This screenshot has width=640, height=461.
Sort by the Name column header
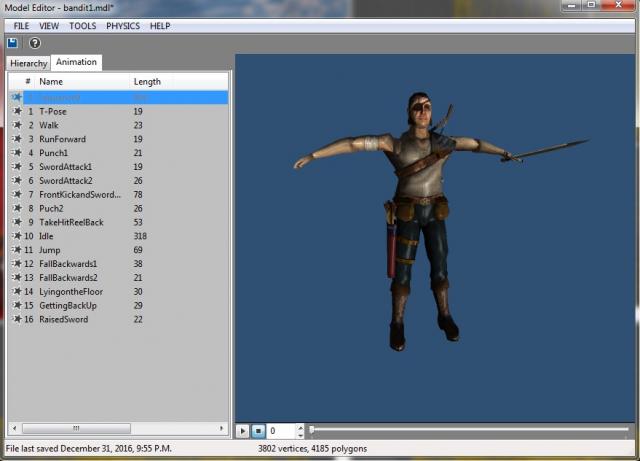(x=51, y=81)
